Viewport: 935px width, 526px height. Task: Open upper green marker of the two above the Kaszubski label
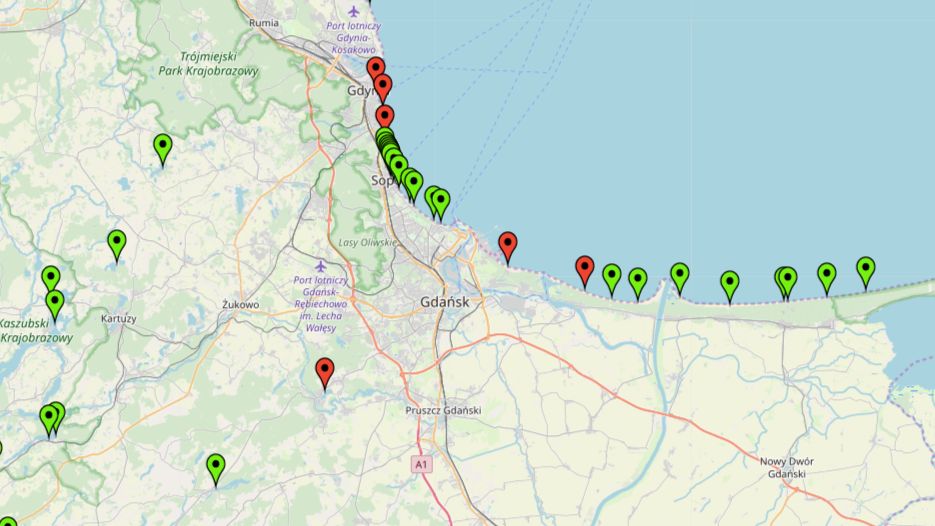click(51, 278)
